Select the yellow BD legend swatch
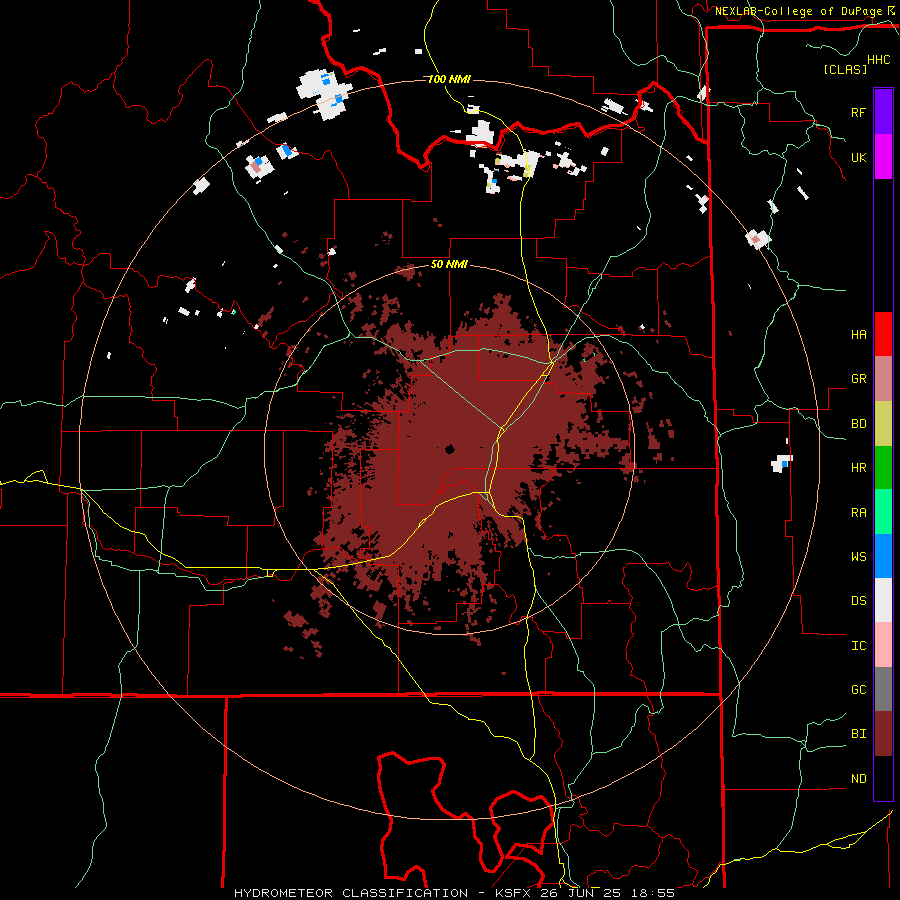This screenshot has width=900, height=900. point(883,424)
